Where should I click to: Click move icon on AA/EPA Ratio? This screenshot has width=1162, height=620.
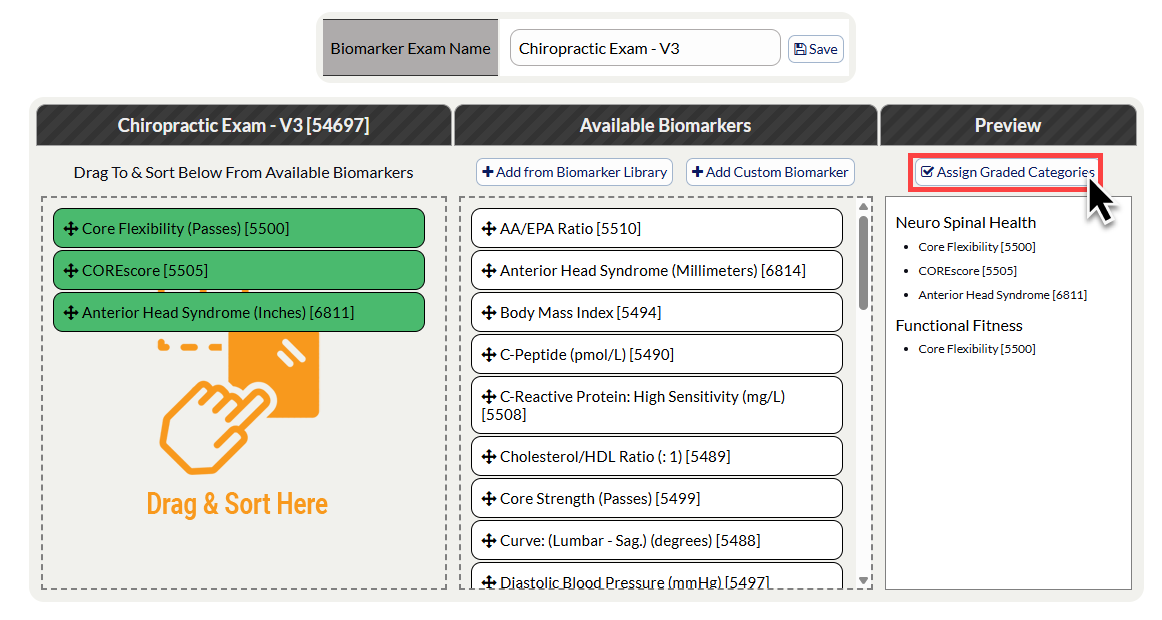tap(488, 229)
